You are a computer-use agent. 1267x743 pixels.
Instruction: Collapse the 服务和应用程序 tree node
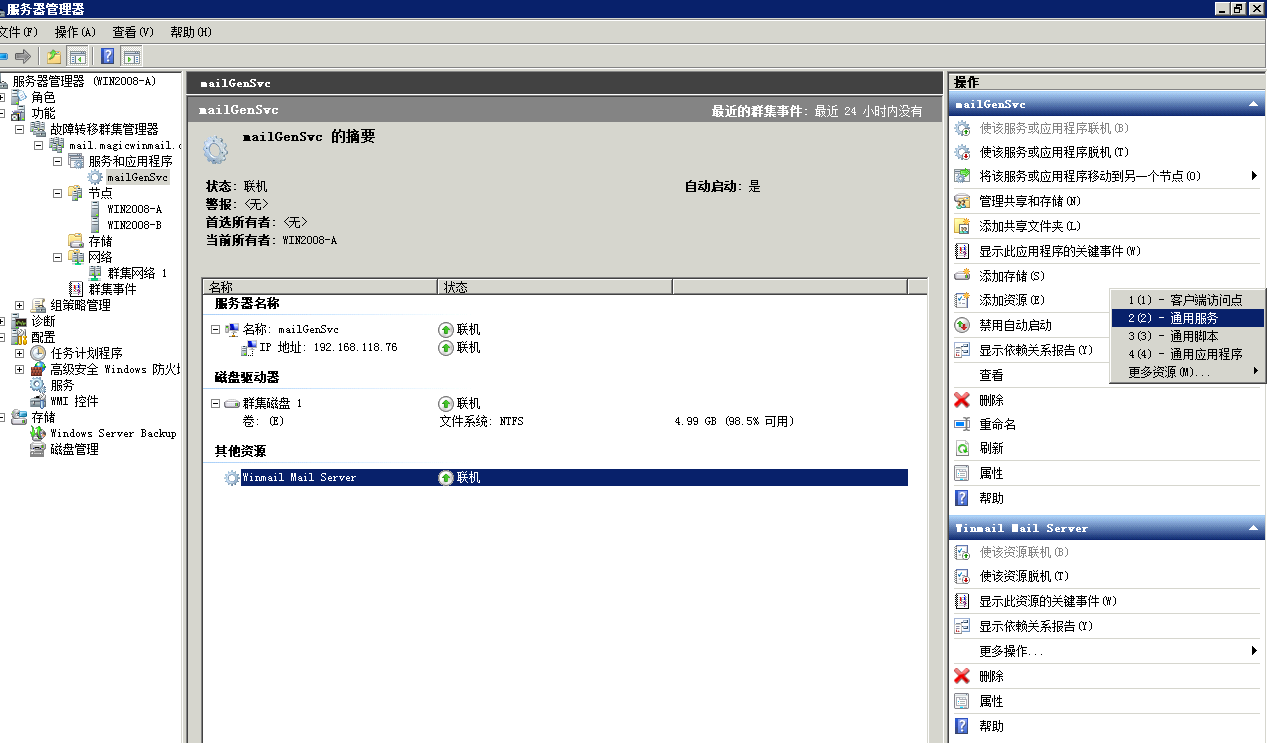tap(58, 161)
